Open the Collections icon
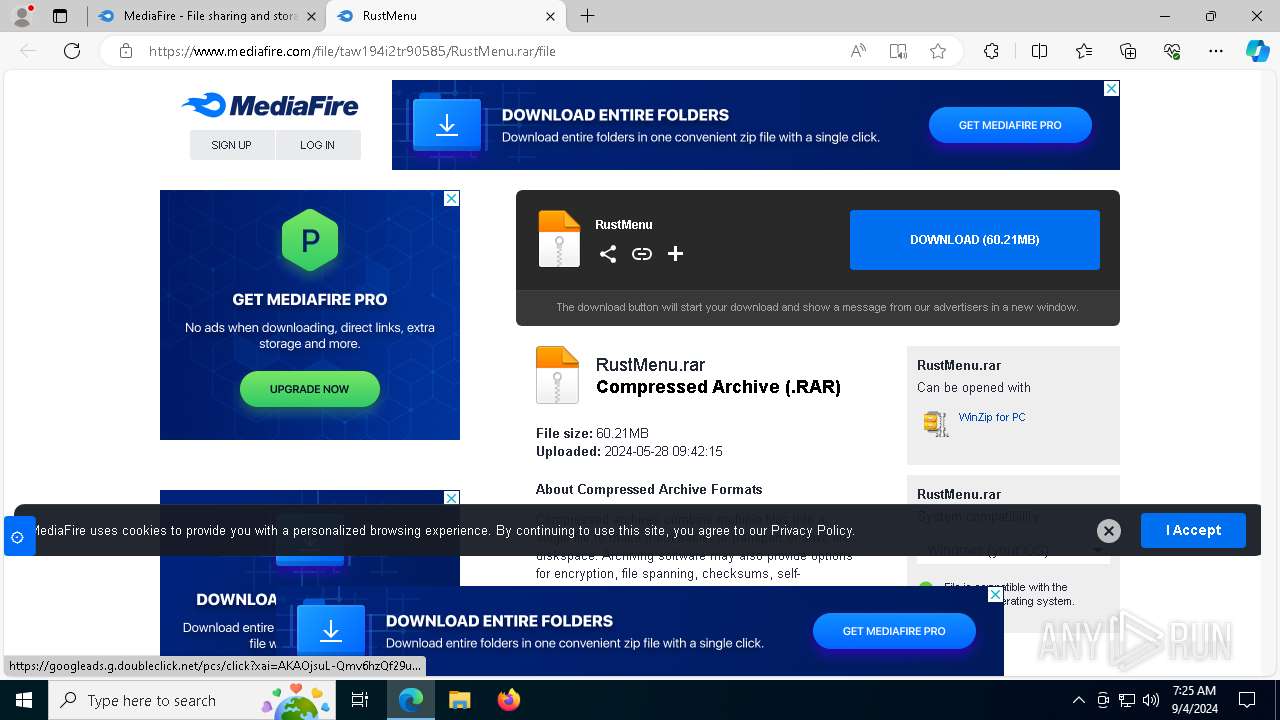This screenshot has height=720, width=1280. coord(1128,51)
